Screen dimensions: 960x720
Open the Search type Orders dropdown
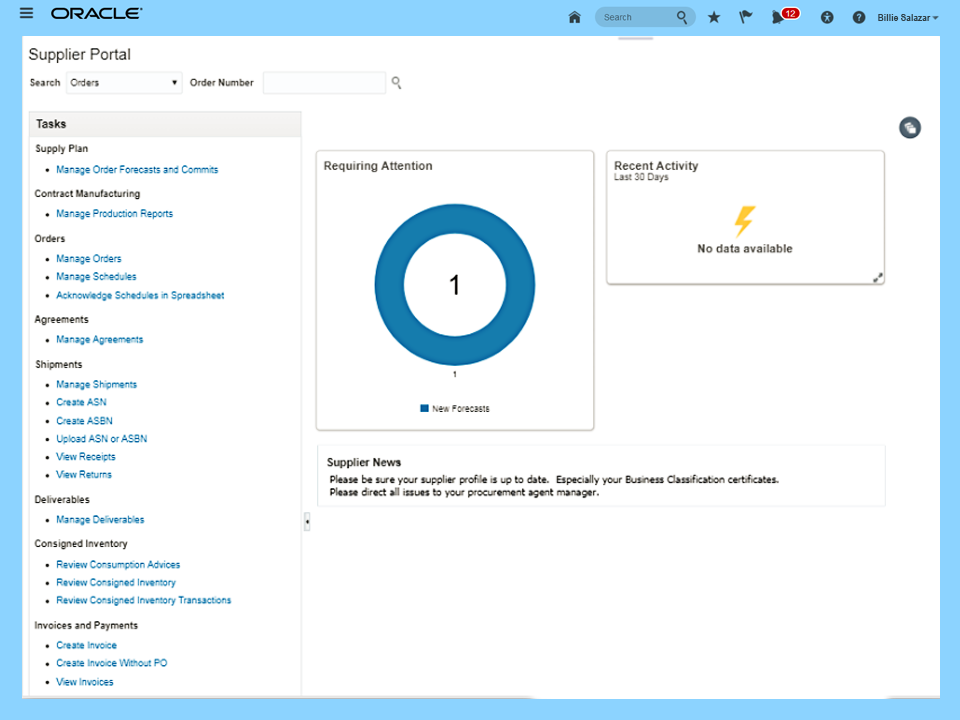[x=124, y=83]
